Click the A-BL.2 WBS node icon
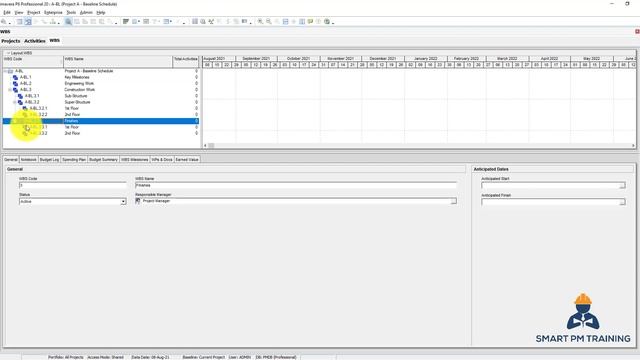This screenshot has width=640, height=360. tap(16, 83)
